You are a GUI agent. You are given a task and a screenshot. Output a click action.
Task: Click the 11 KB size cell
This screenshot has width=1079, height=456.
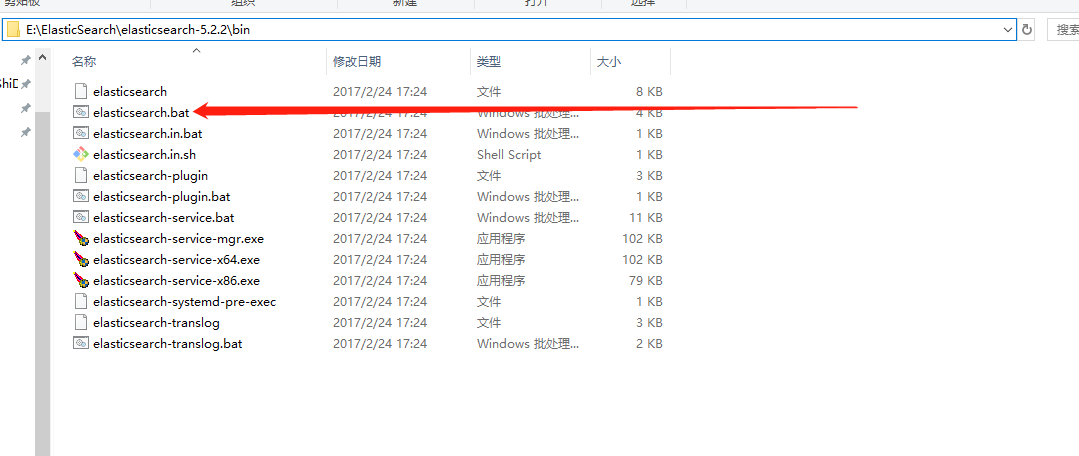click(645, 217)
